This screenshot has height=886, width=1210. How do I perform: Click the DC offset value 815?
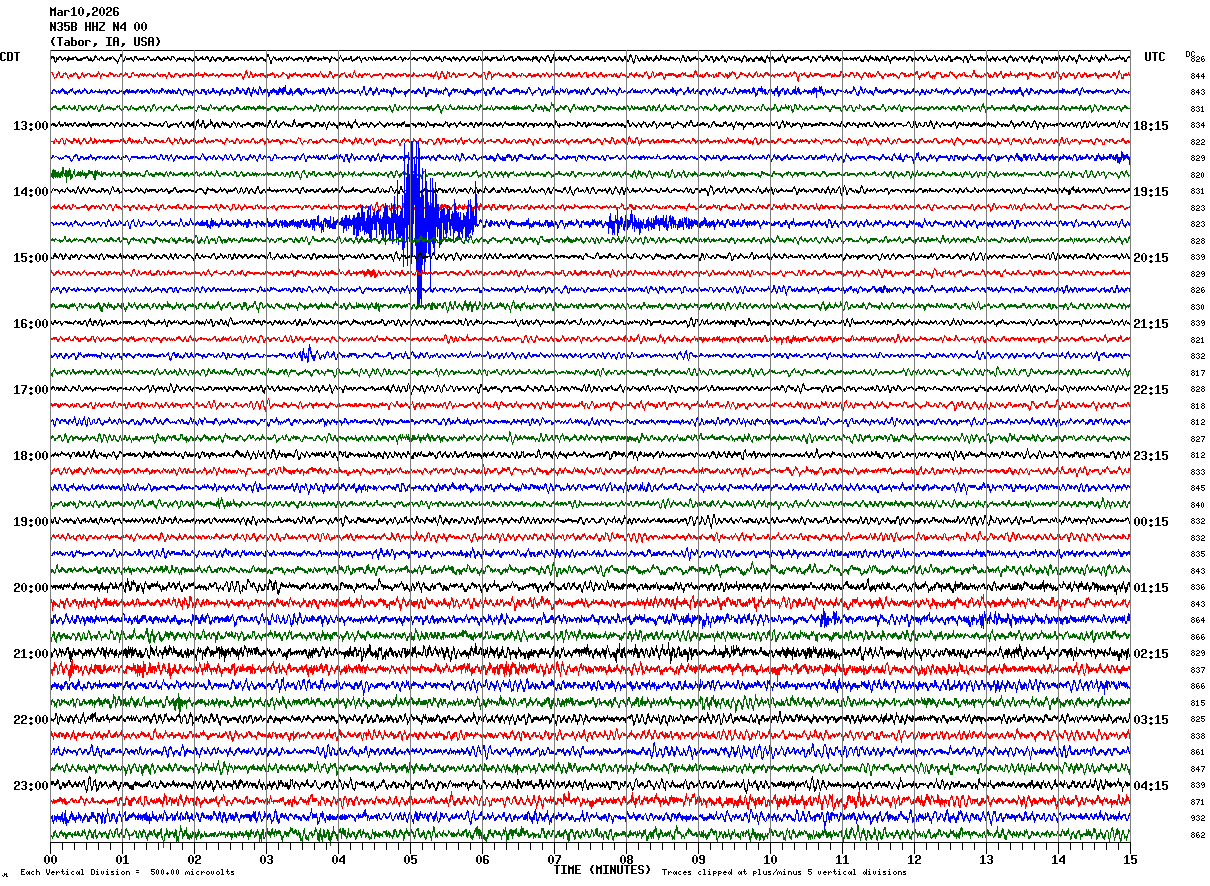[x=1197, y=703]
